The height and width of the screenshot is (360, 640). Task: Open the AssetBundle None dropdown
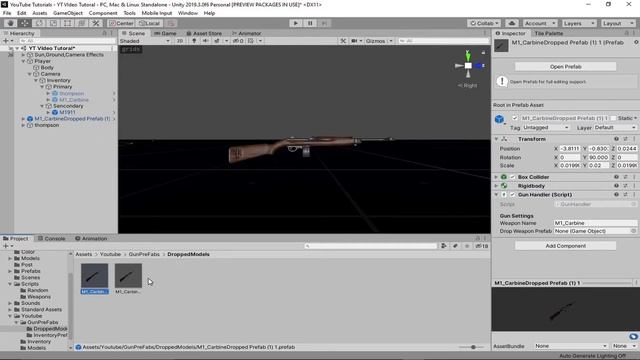[x=571, y=346]
